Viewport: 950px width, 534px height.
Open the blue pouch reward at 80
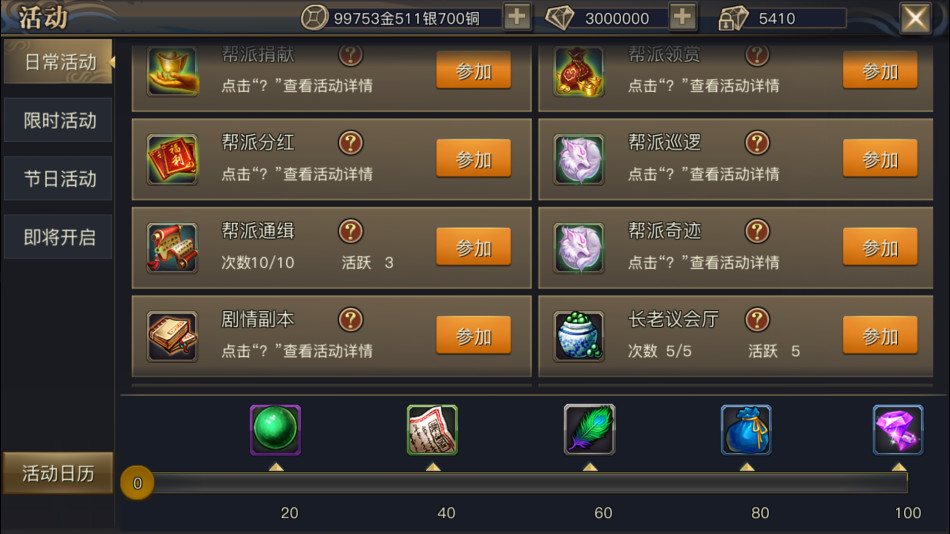(x=746, y=430)
